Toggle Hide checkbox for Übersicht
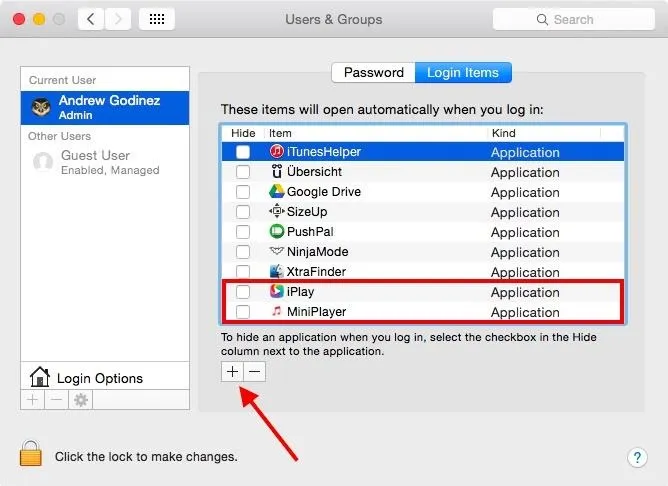 (243, 172)
